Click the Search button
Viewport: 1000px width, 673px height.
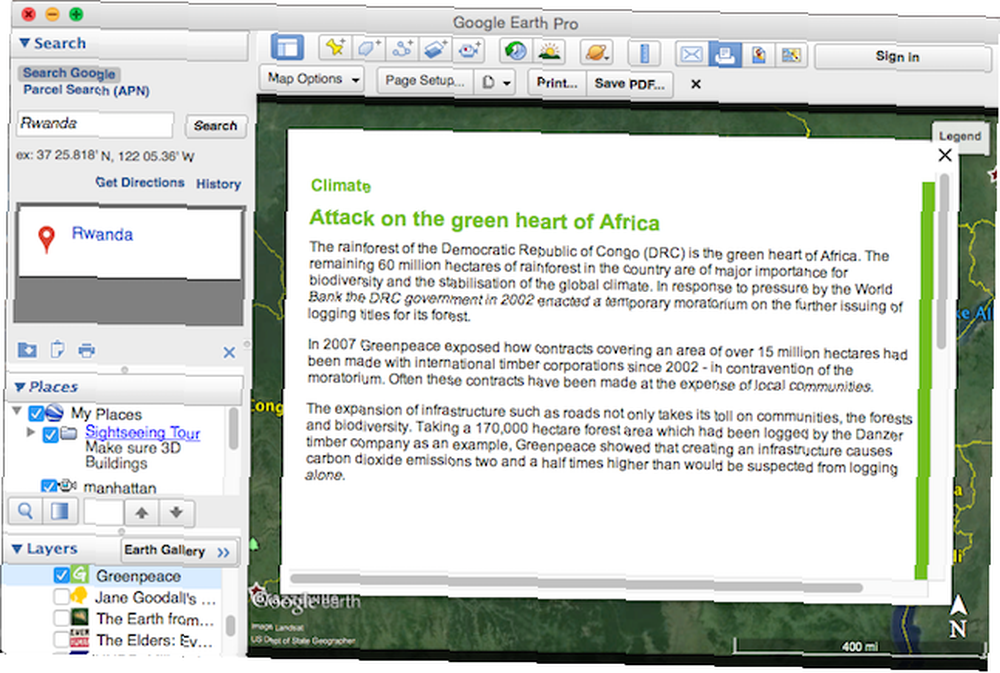point(216,126)
